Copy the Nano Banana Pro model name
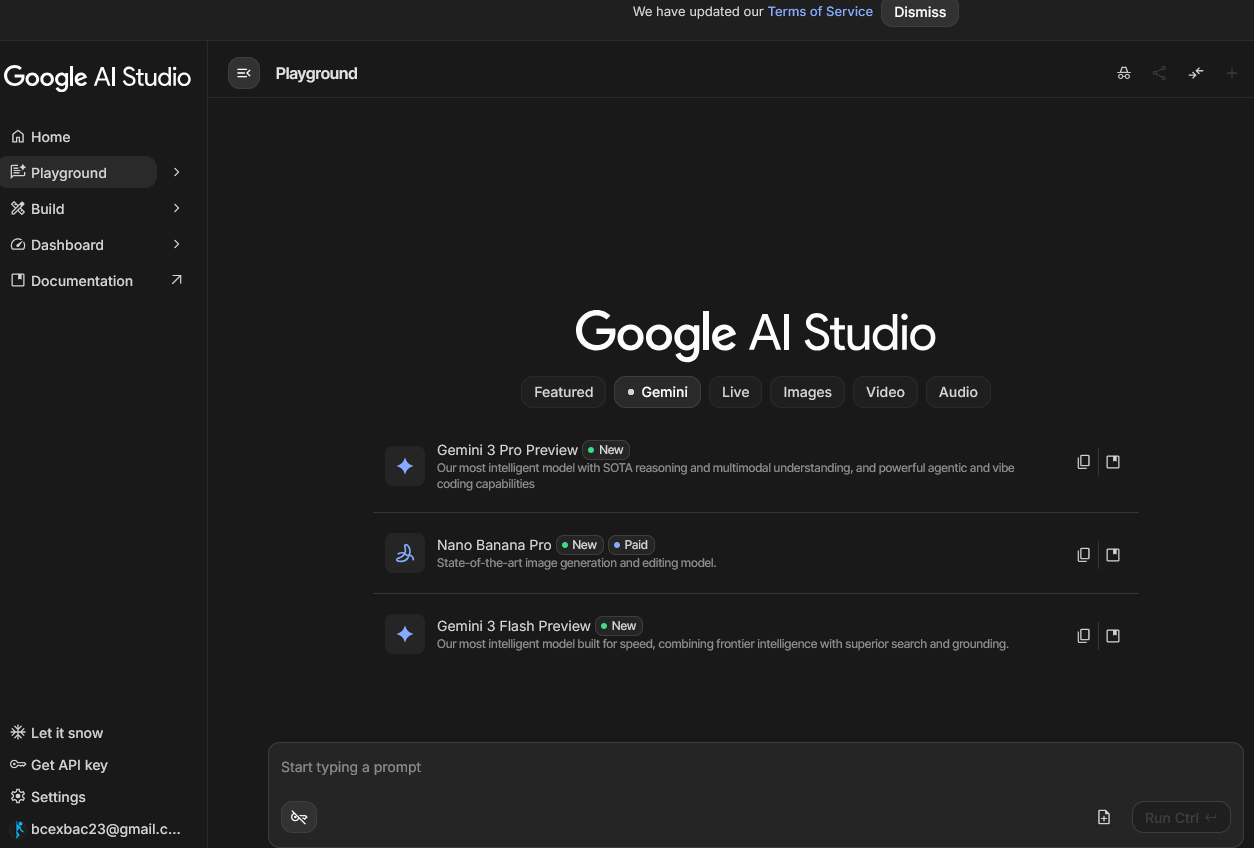 tap(1083, 554)
